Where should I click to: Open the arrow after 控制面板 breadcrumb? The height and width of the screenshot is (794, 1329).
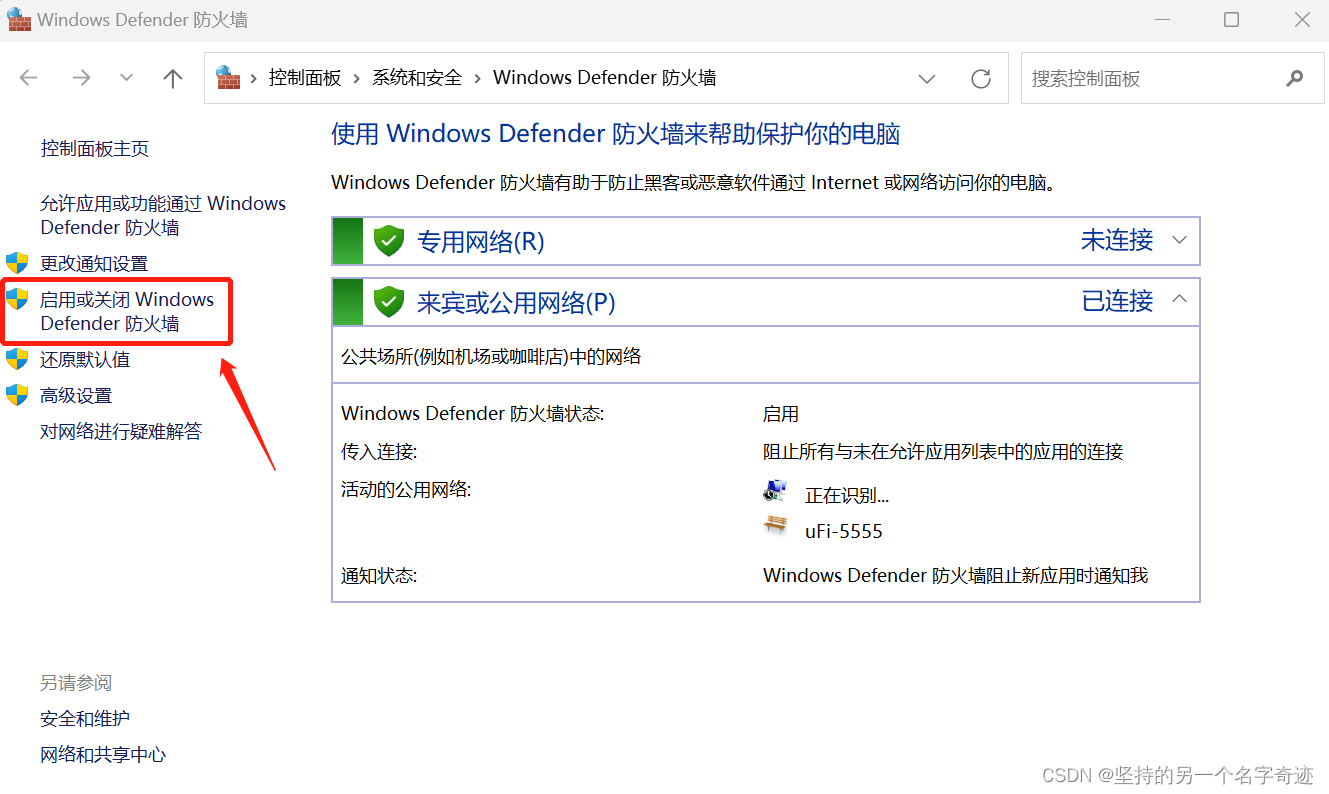coord(357,78)
